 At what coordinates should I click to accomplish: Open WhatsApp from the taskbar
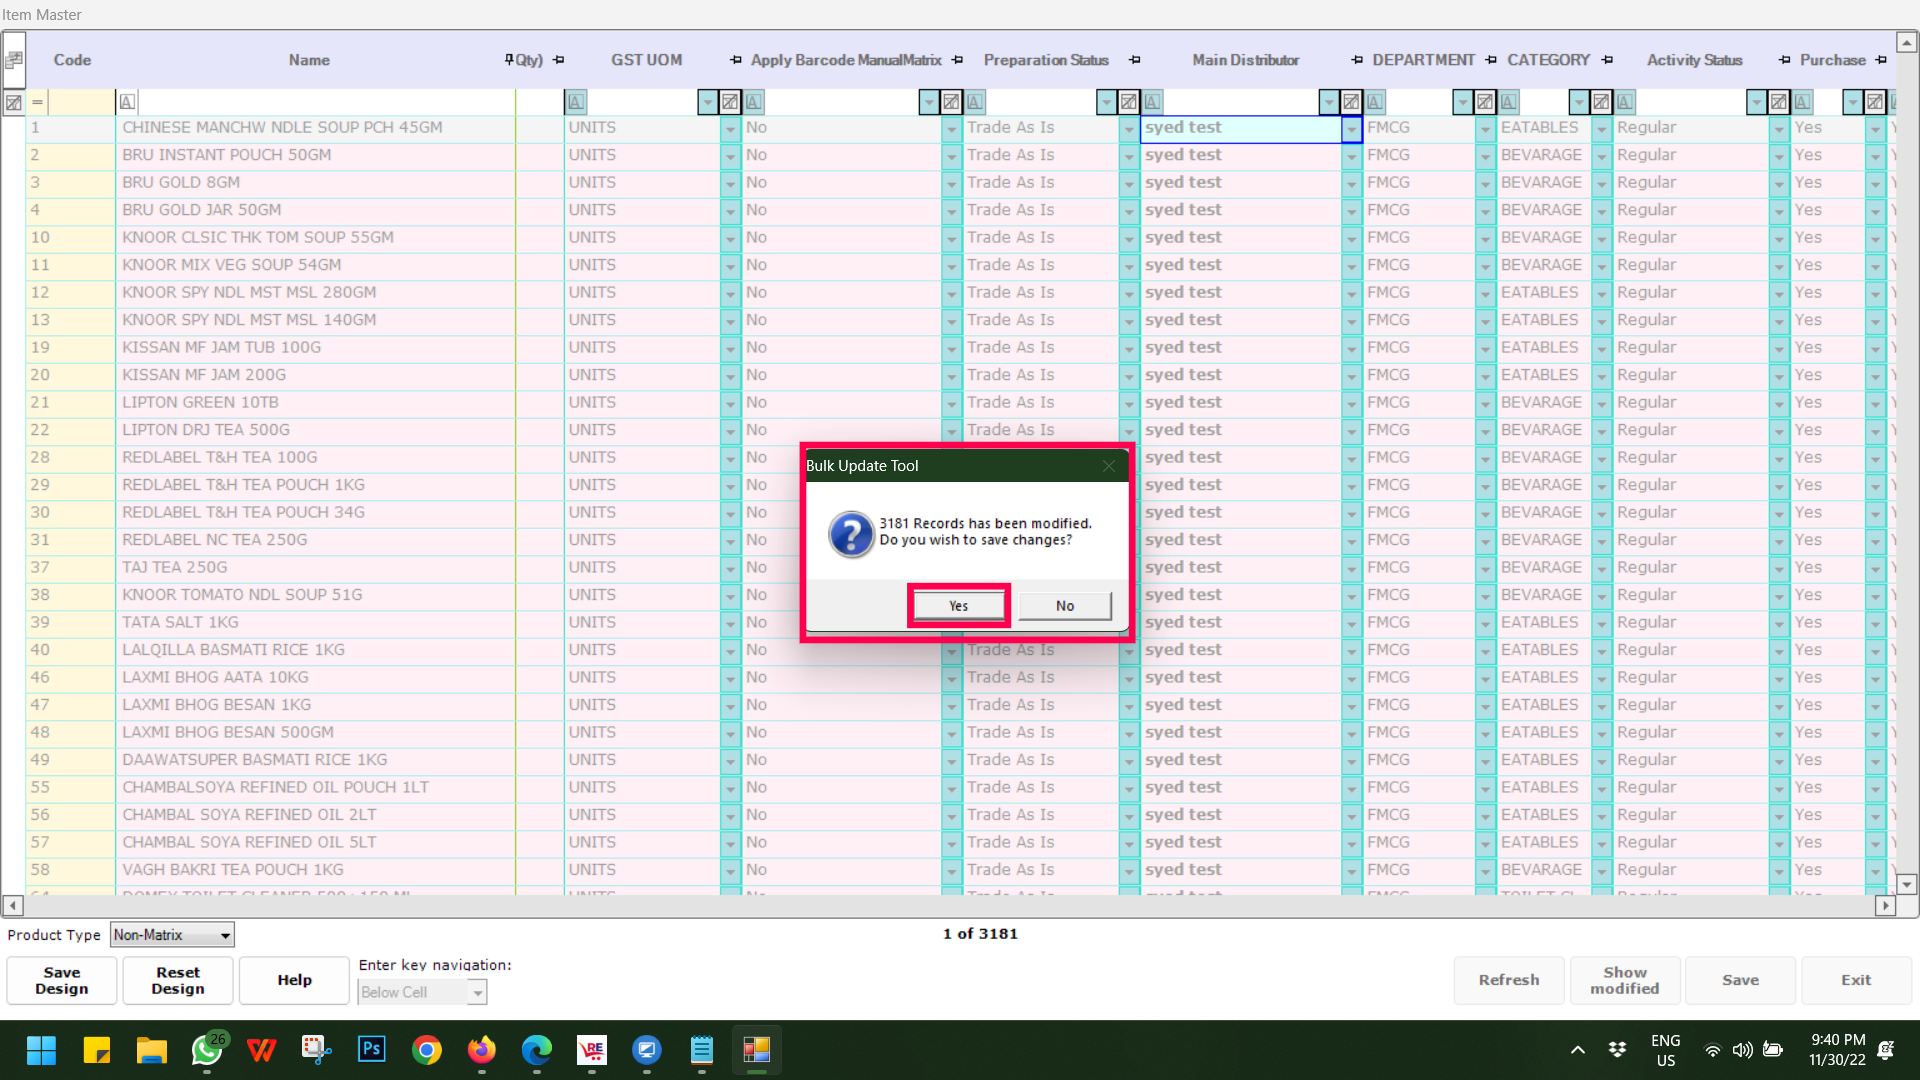[x=207, y=1050]
